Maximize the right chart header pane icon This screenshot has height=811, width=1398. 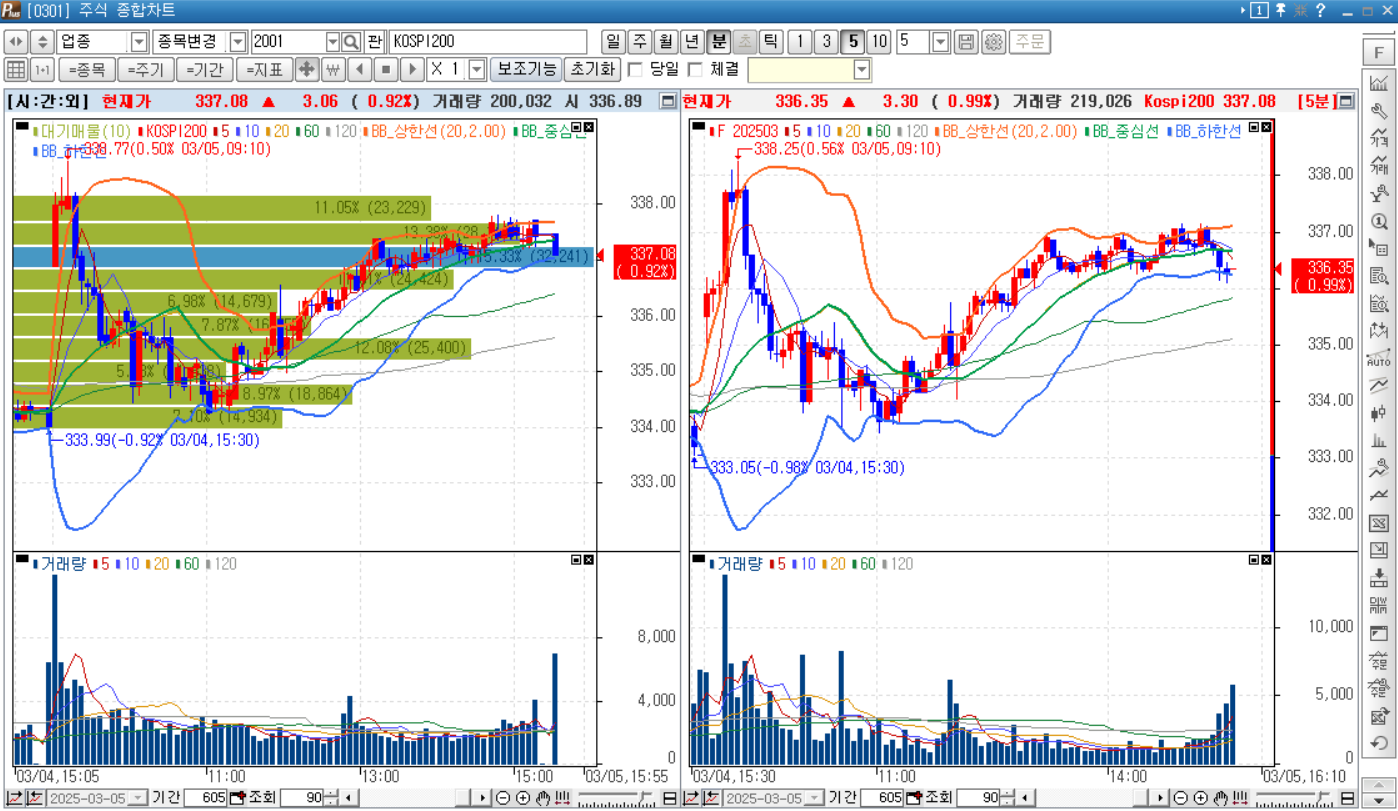pos(1346,101)
